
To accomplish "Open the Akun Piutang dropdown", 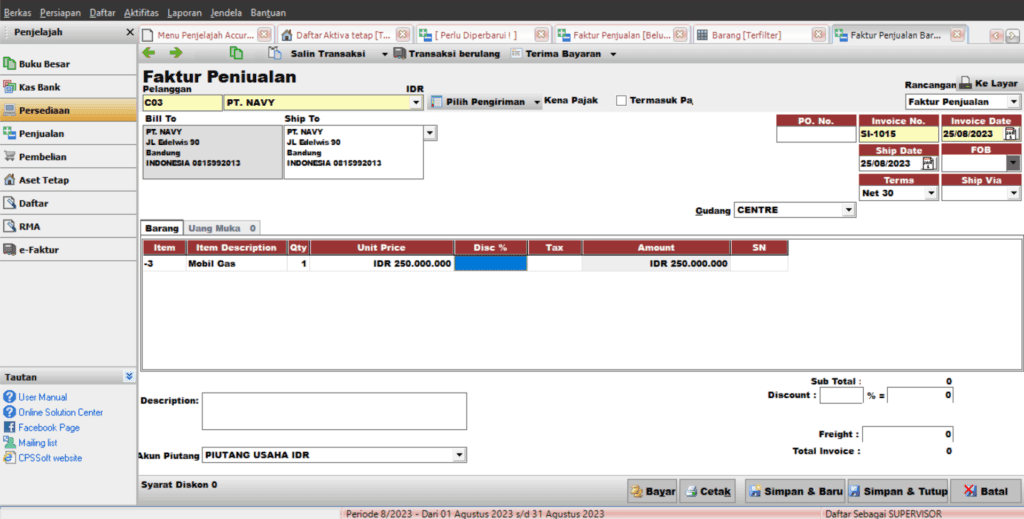I will [x=459, y=455].
